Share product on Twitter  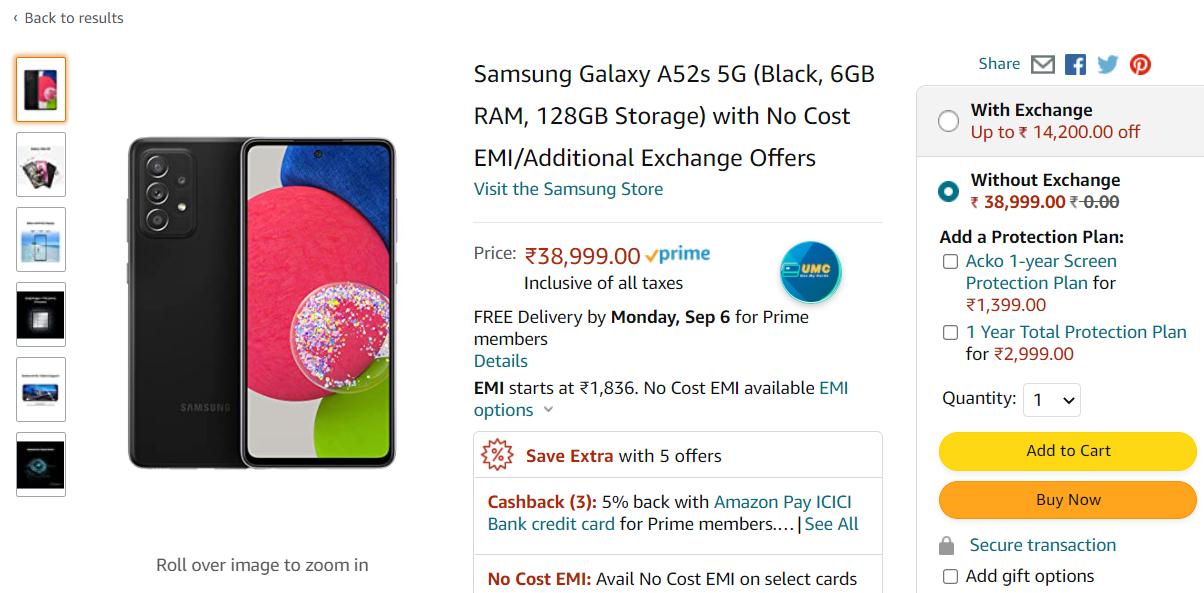click(x=1107, y=65)
